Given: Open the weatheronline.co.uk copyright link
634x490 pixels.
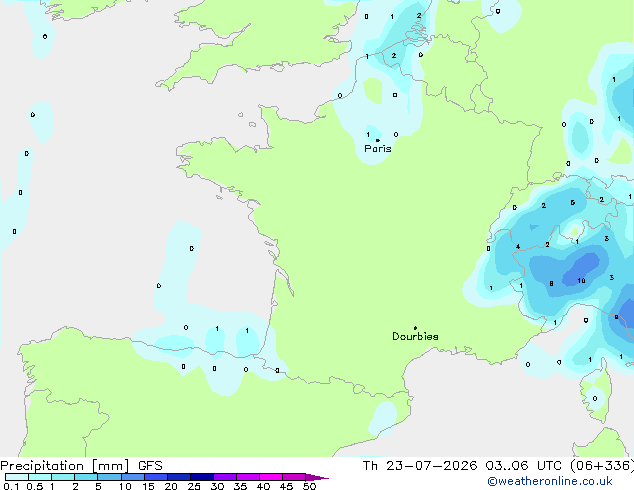Looking at the screenshot, I should click(550, 481).
